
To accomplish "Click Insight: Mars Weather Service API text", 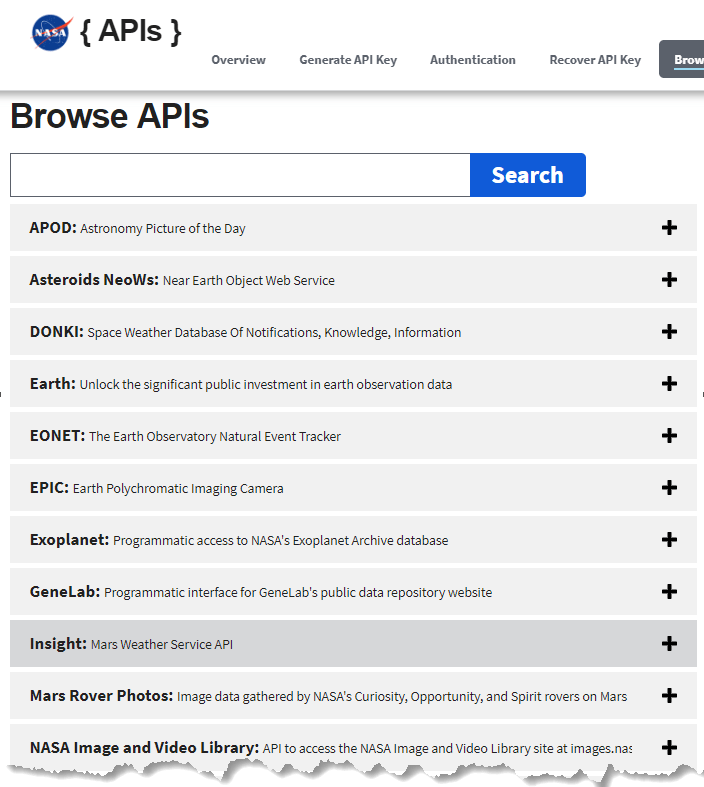I will point(131,644).
